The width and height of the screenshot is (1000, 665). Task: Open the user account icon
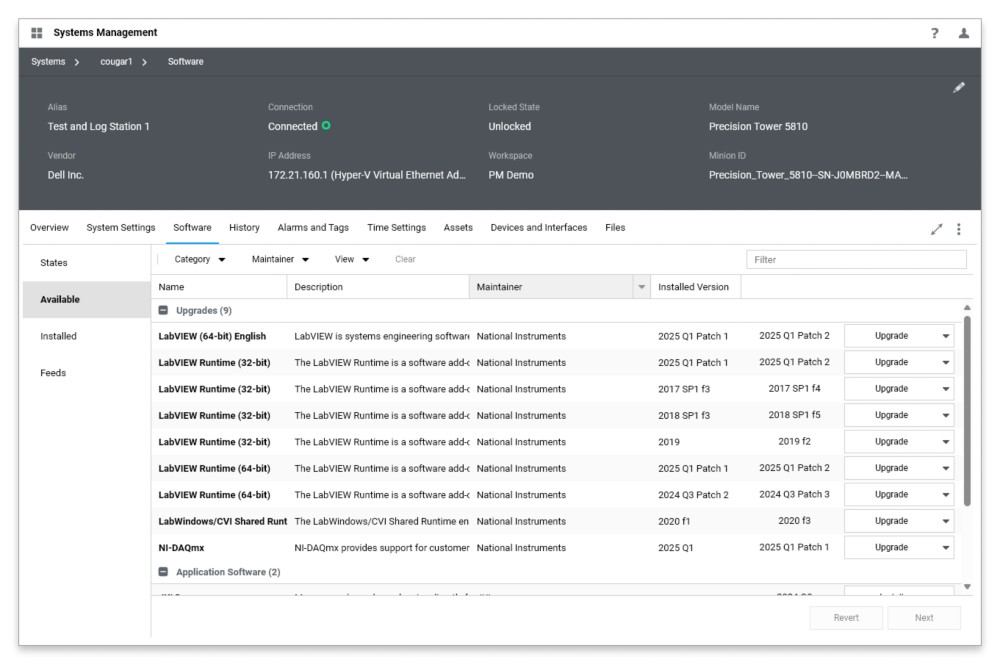(964, 33)
